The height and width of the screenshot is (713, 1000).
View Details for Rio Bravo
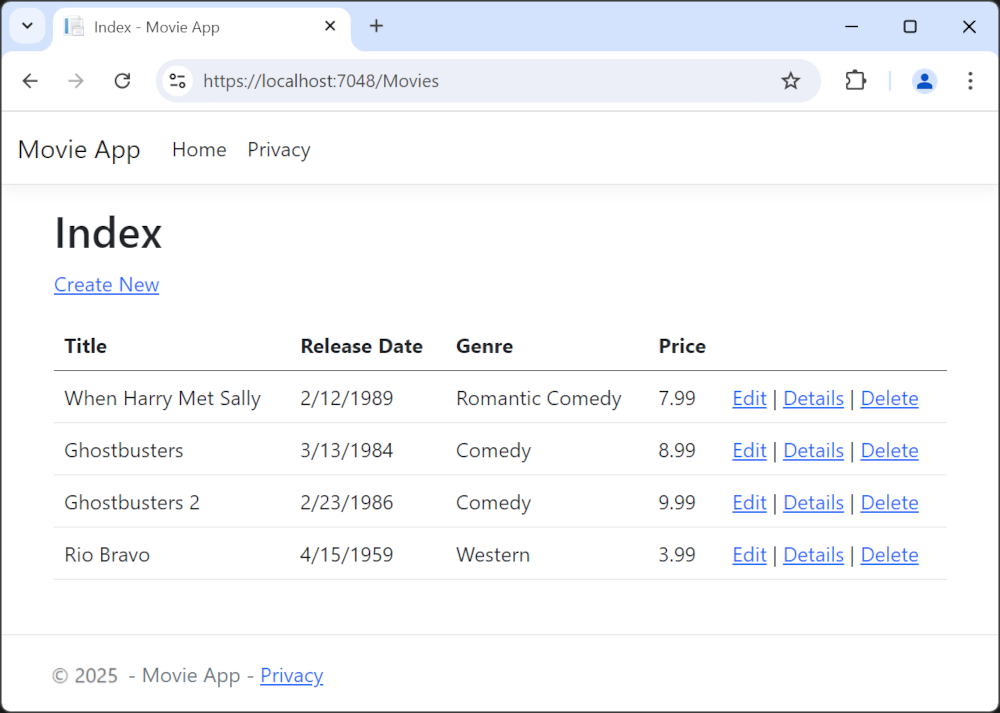pyautogui.click(x=813, y=554)
